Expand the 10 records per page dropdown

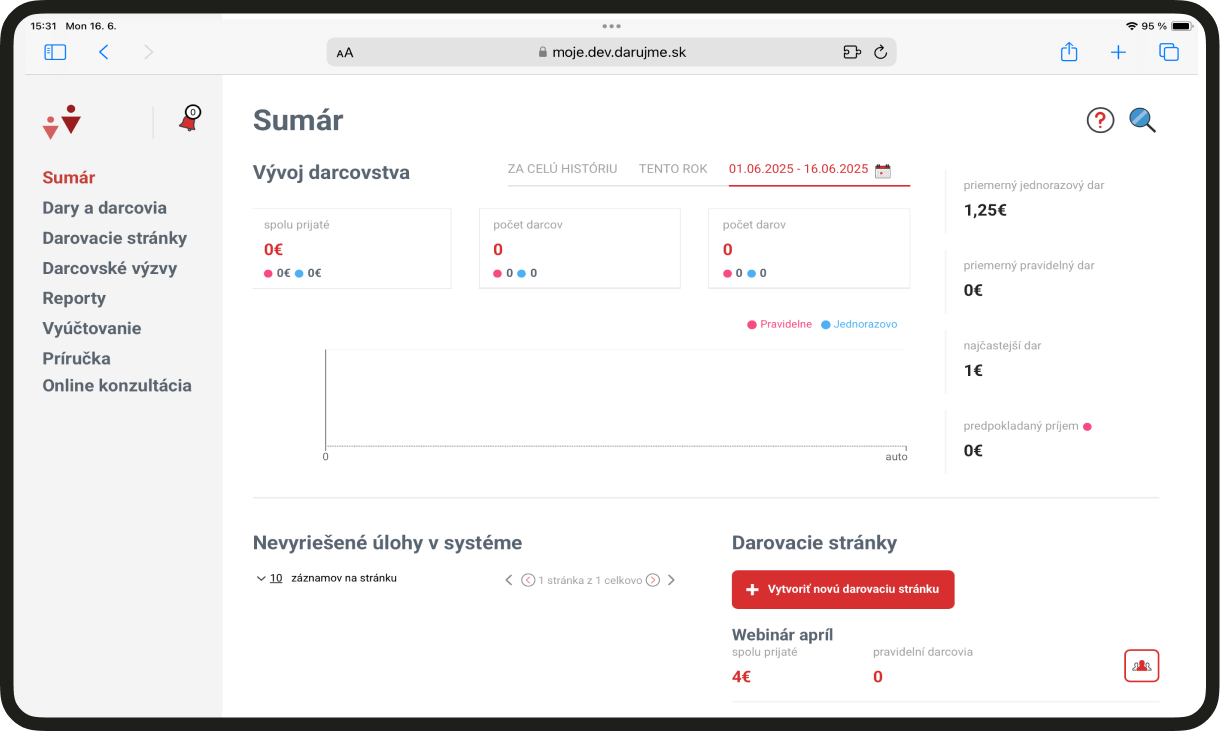tap(268, 578)
